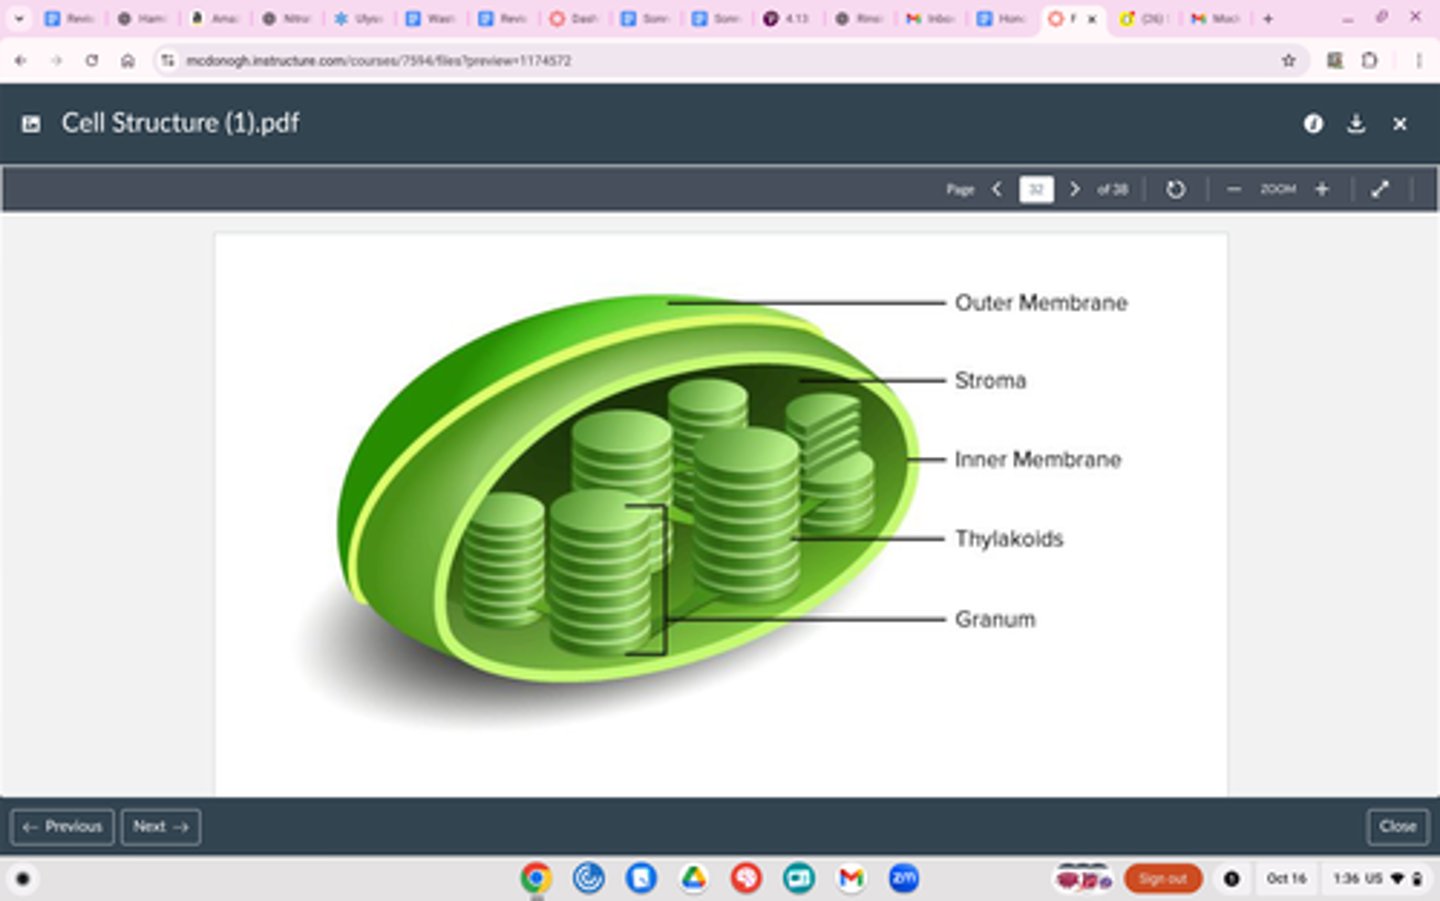Go to the browser home page

tap(128, 61)
